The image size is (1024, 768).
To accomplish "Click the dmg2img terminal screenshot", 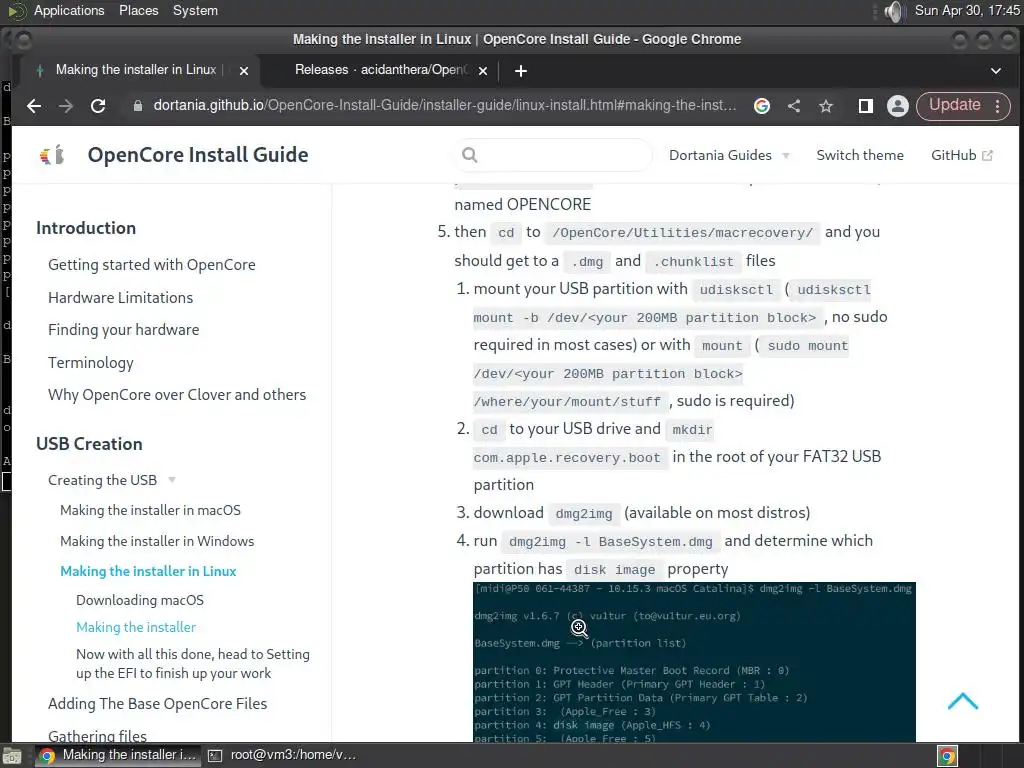I will click(x=694, y=662).
